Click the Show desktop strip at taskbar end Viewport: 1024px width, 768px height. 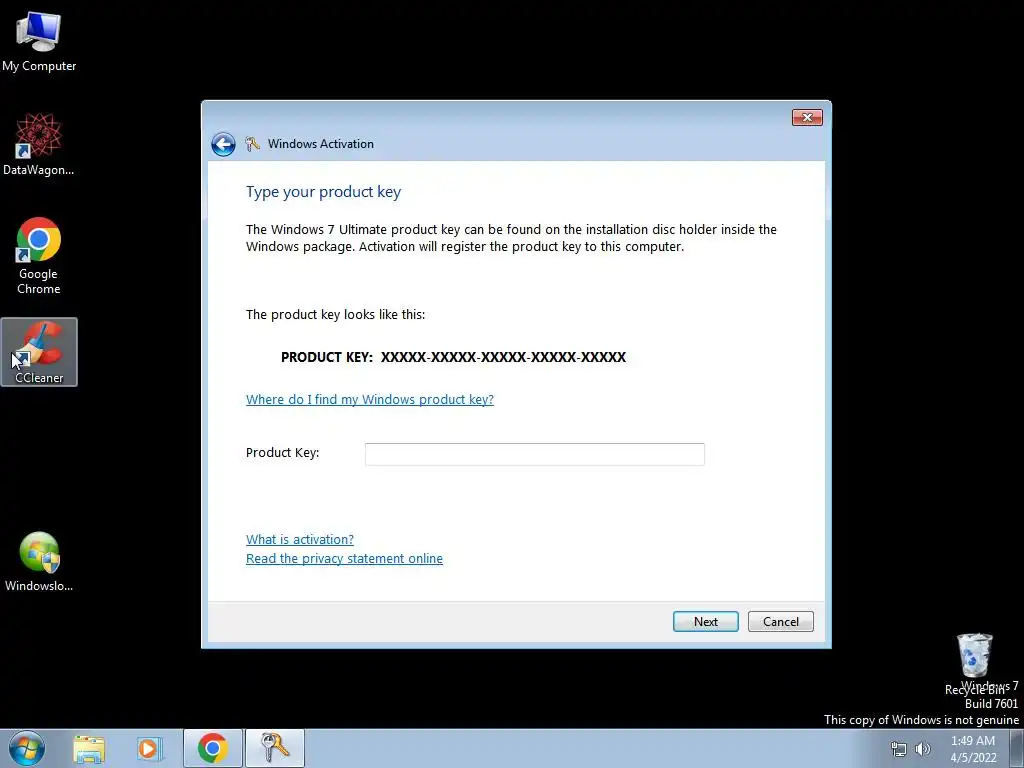point(1017,748)
